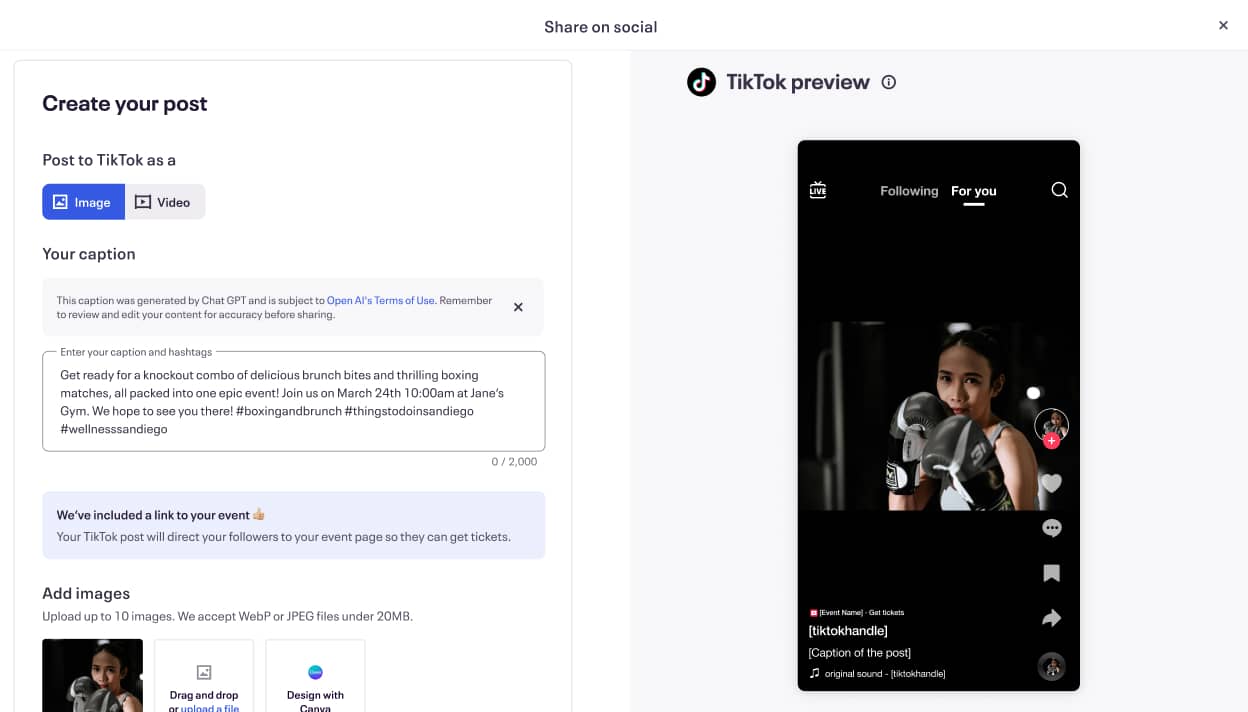Click the uploaded boxer image thumbnail
Screen dimensions: 1248x712
coord(92,675)
